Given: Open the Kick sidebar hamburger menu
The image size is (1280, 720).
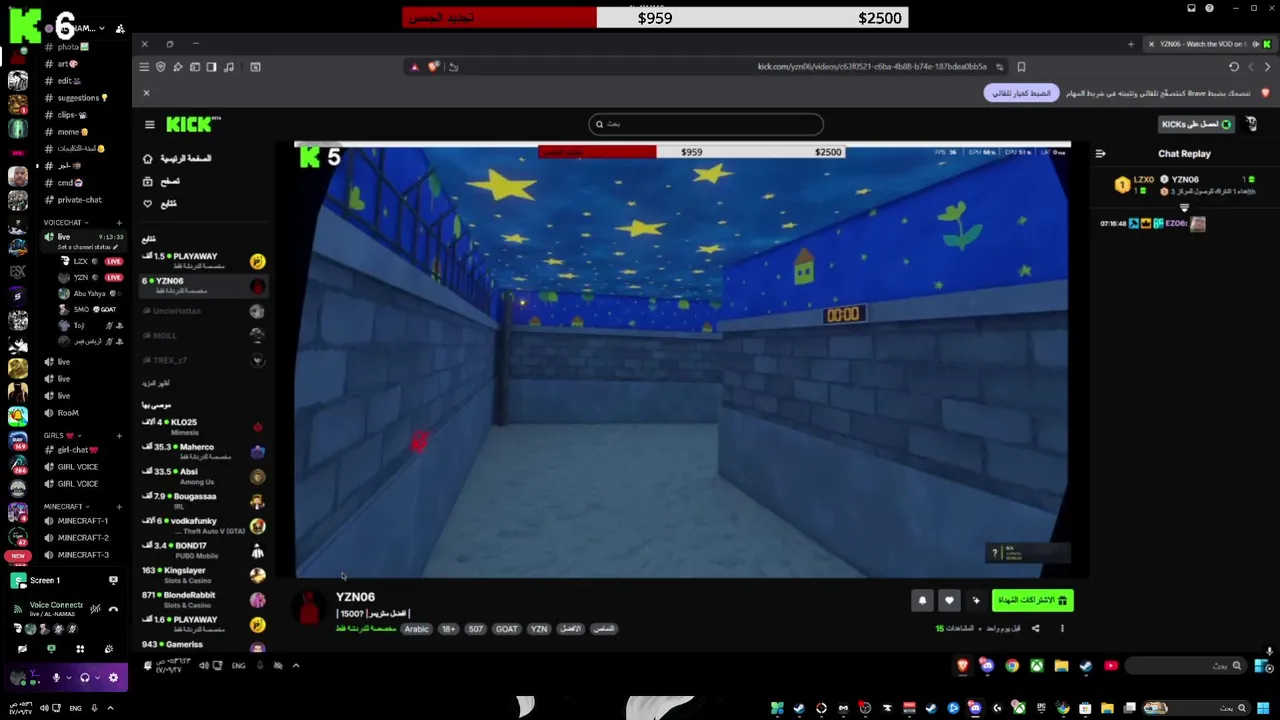Looking at the screenshot, I should [x=150, y=125].
